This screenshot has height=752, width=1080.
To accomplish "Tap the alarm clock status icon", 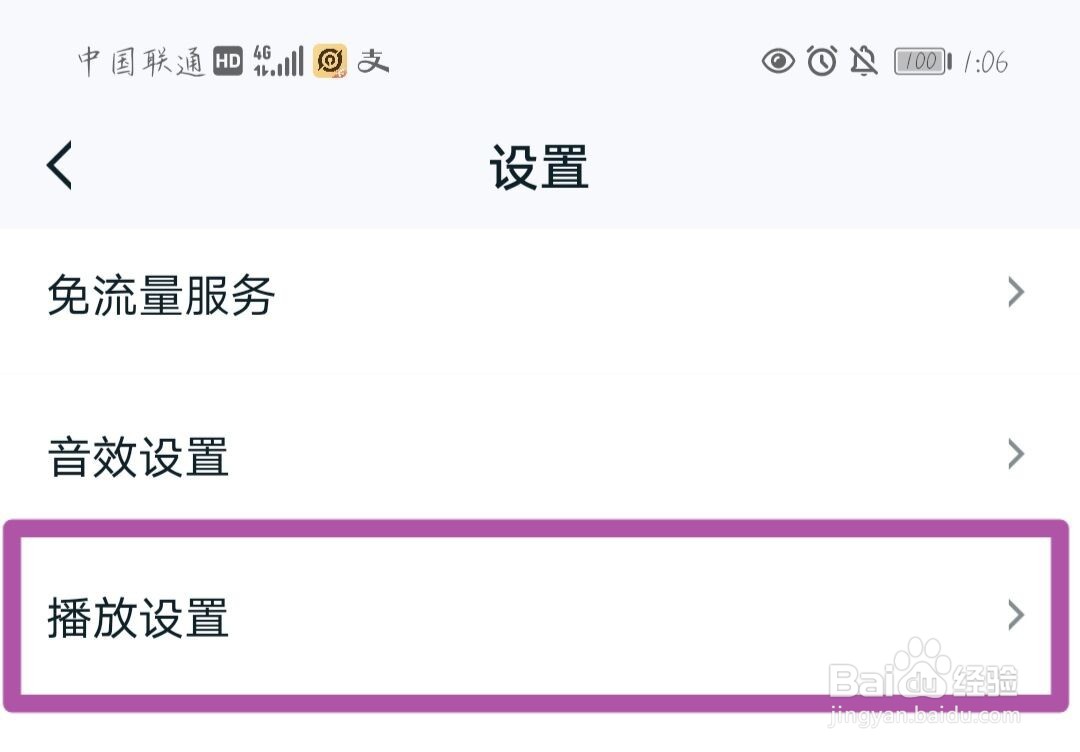I will [822, 62].
